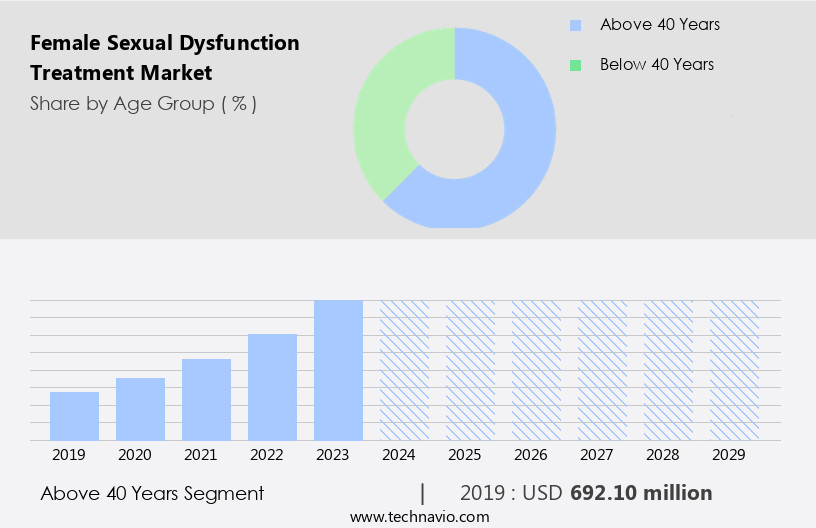The width and height of the screenshot is (816, 528).
Task: Select the hatched forecast bar for 2024
Action: pos(404,370)
